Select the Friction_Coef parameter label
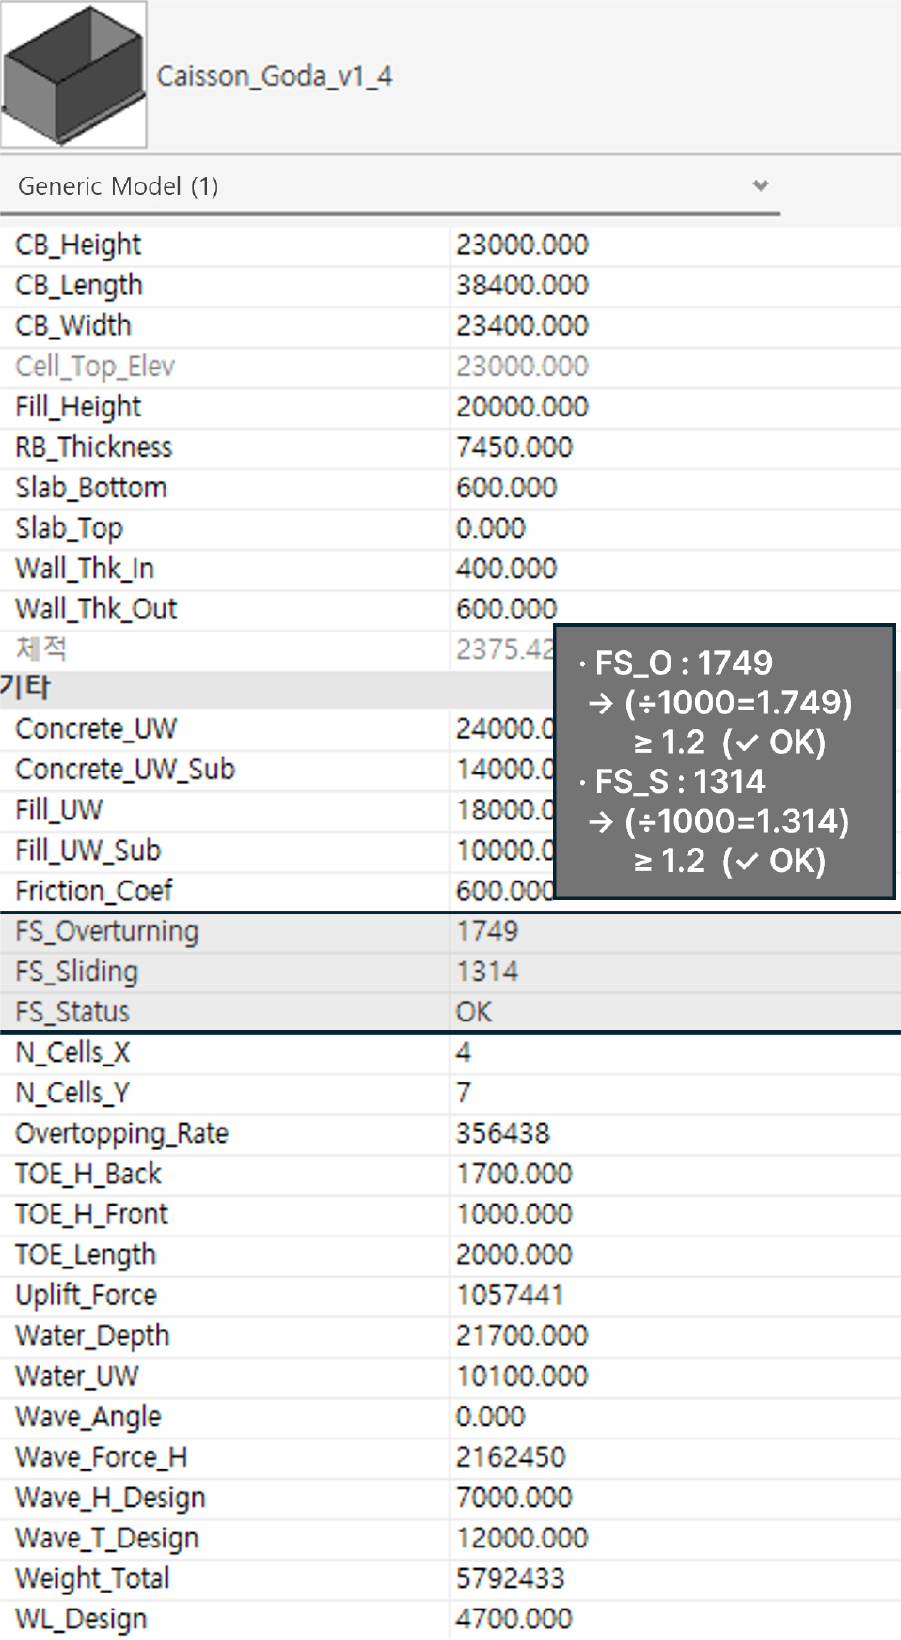Image resolution: width=901 pixels, height=1640 pixels. coord(94,891)
